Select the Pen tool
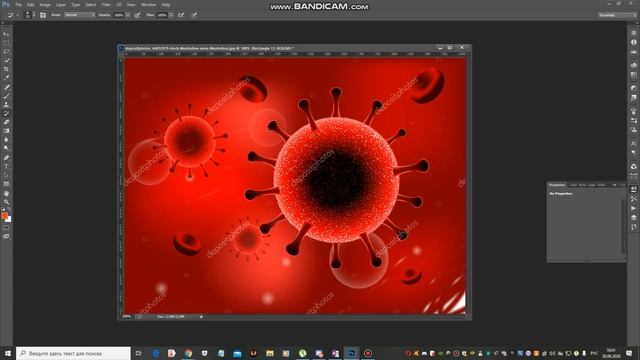This screenshot has height=360, width=640. click(6, 158)
